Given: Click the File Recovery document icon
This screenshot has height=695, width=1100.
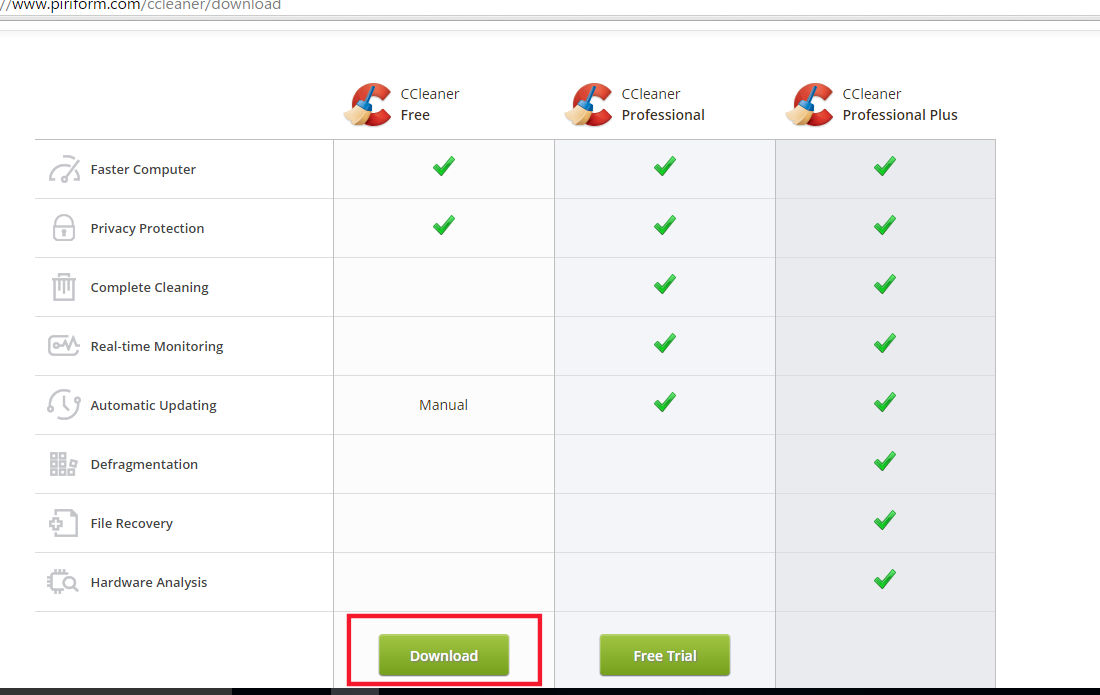Looking at the screenshot, I should pos(64,523).
